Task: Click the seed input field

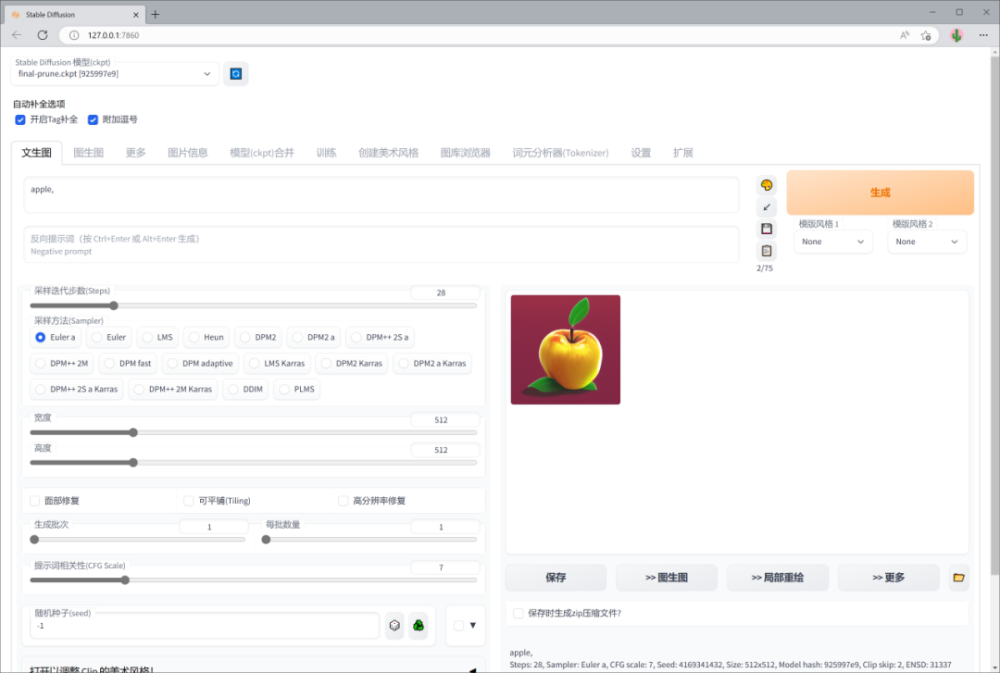Action: [205, 626]
